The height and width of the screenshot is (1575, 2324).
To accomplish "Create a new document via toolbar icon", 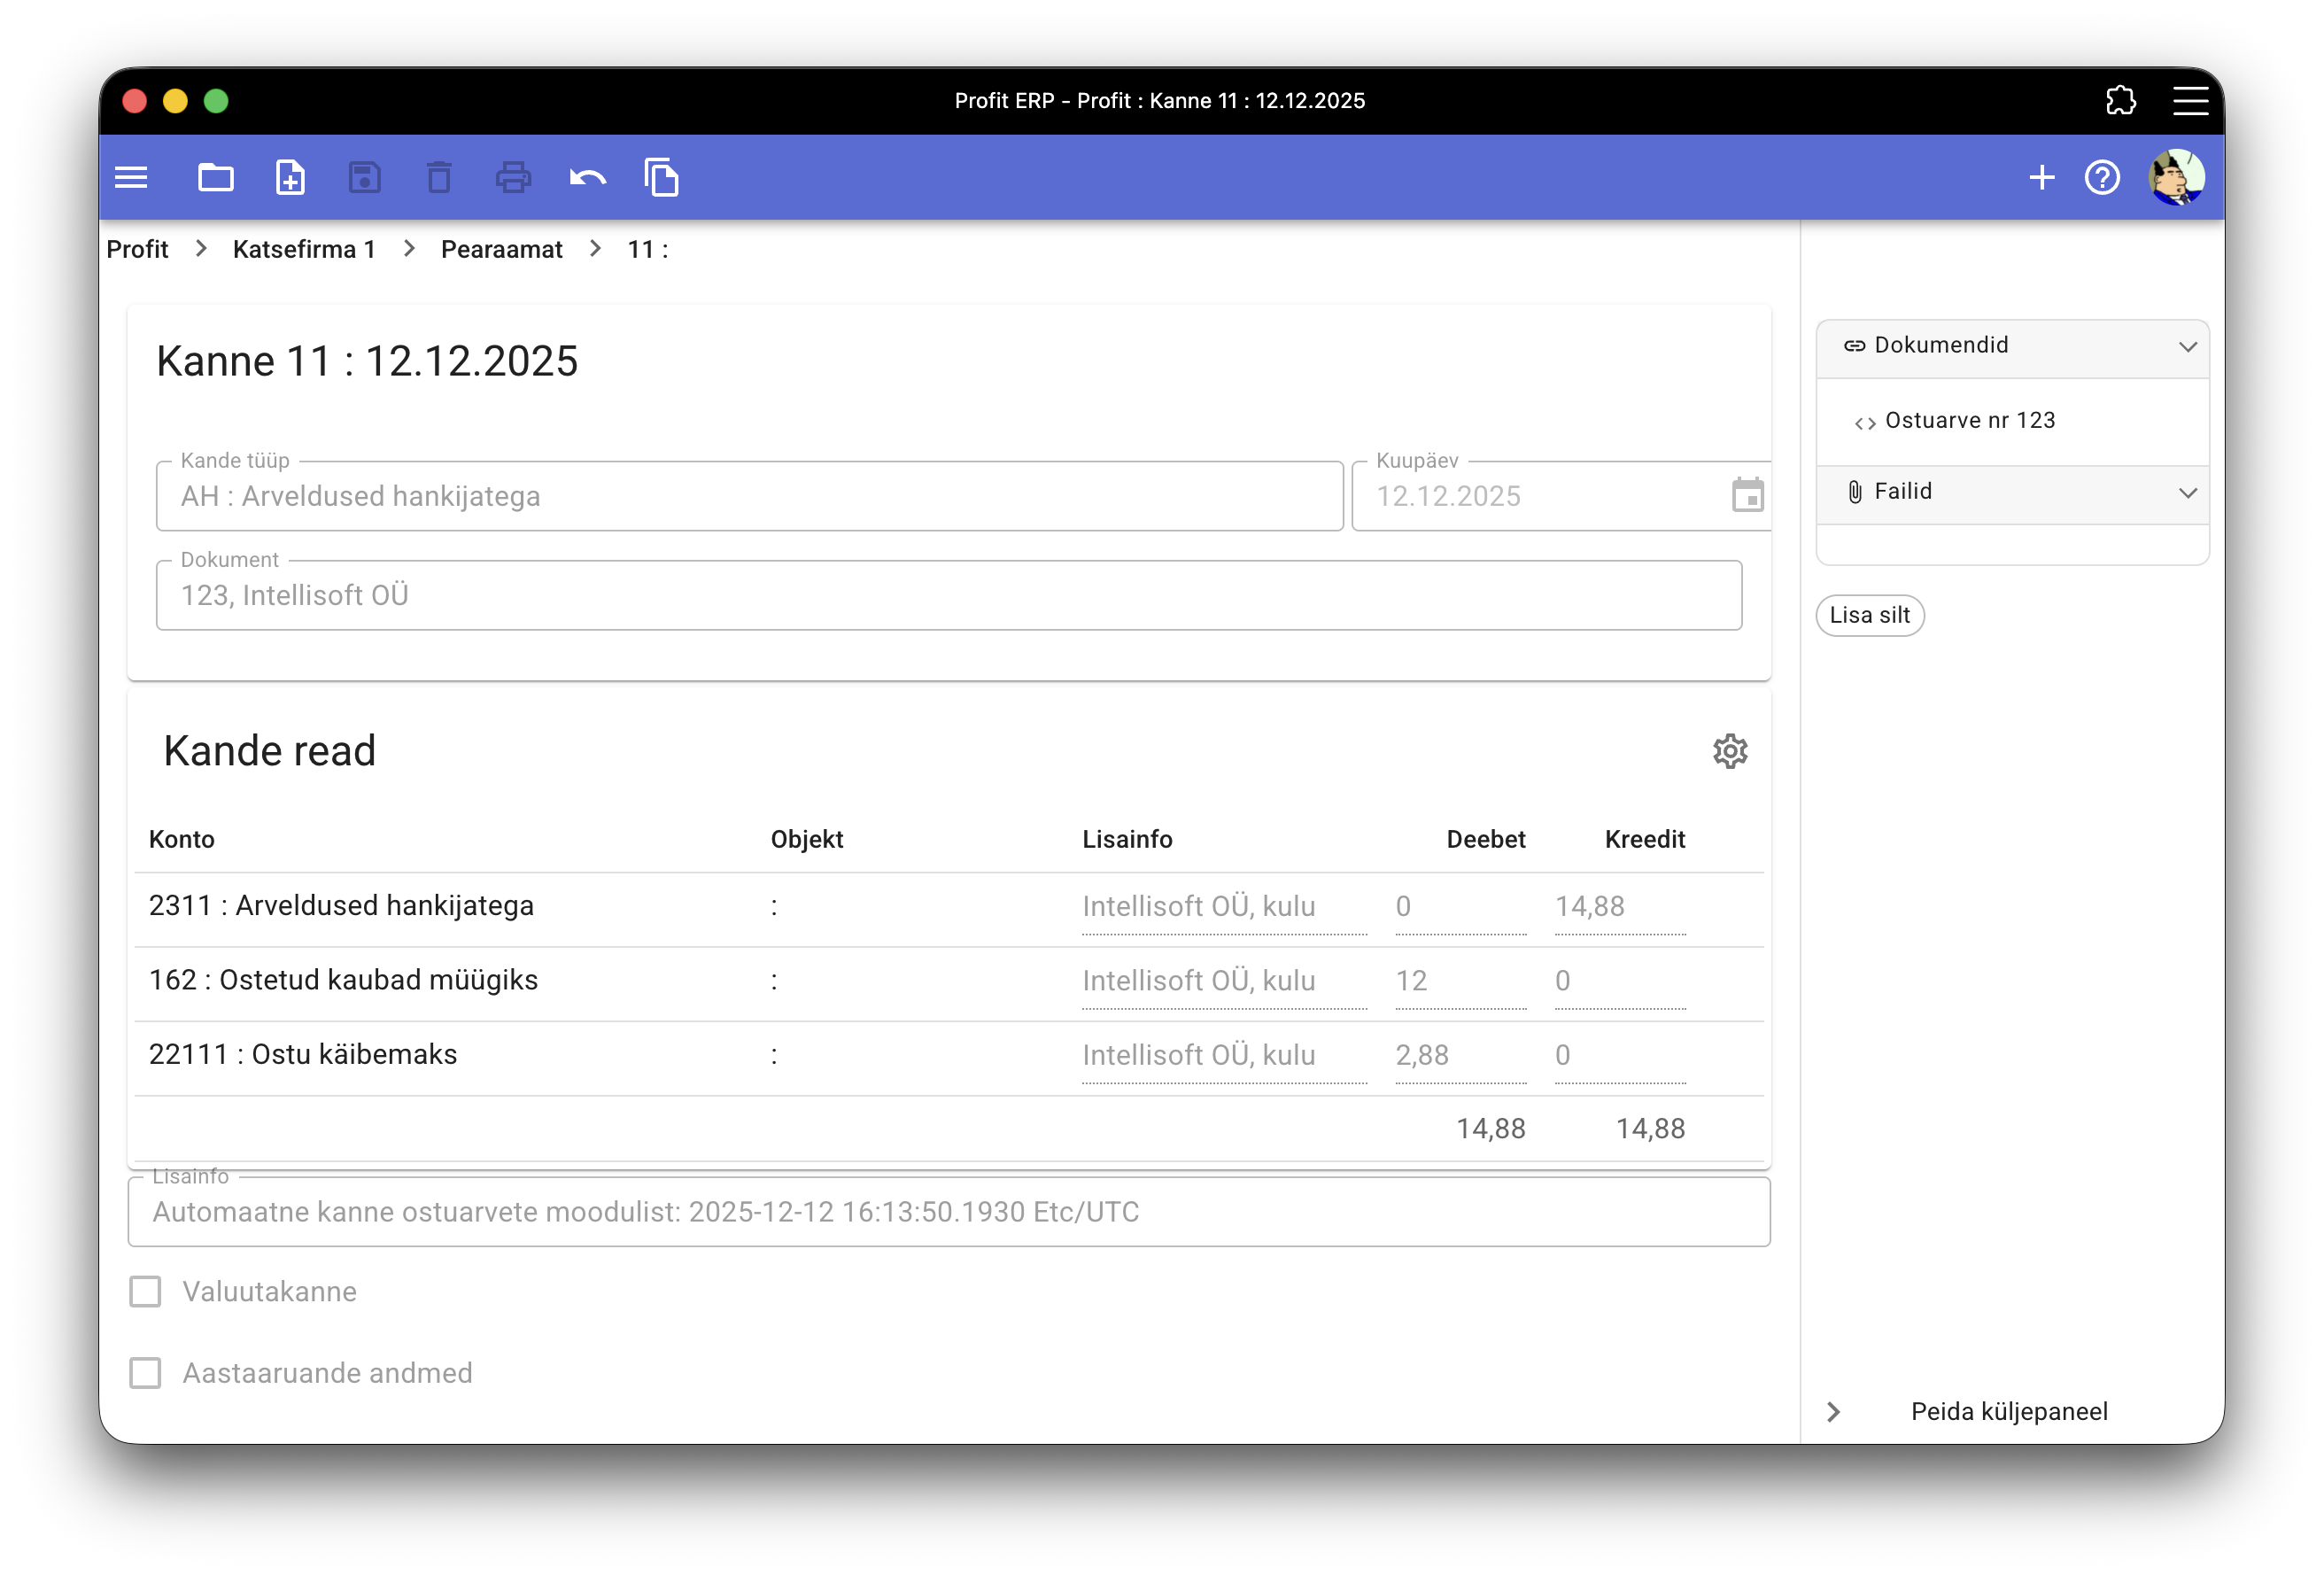I will (290, 178).
